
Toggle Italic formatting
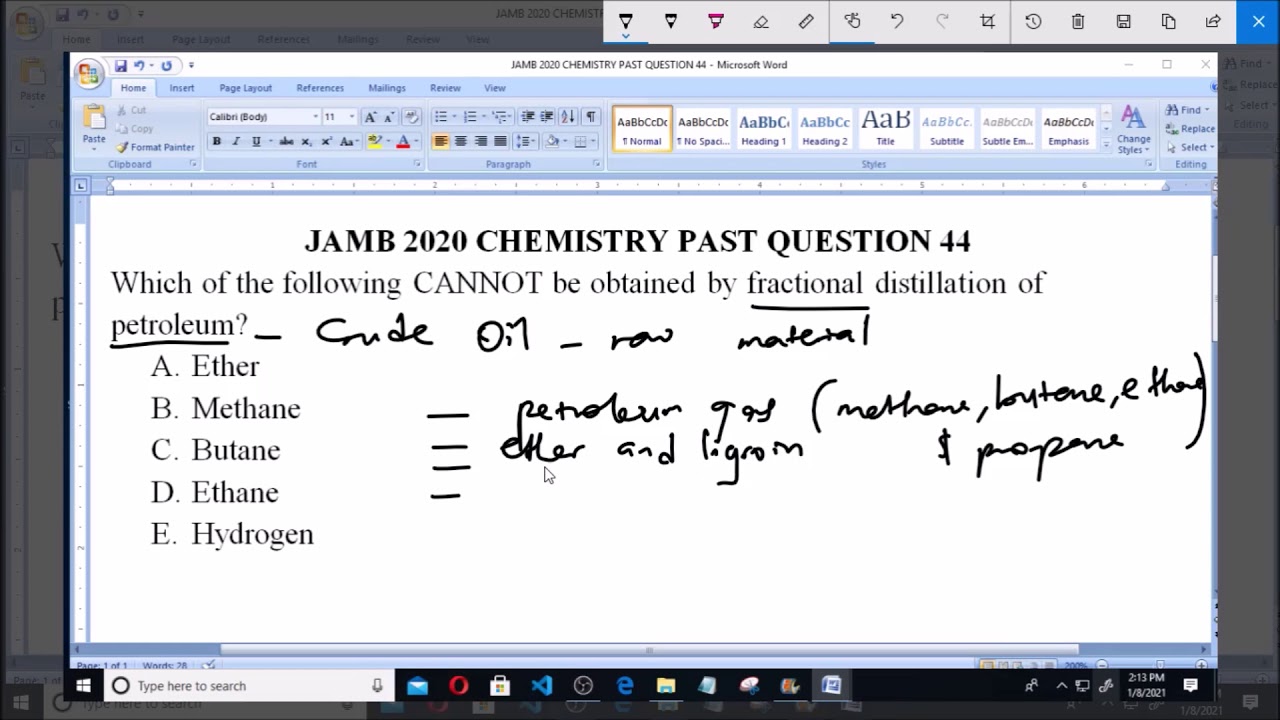point(236,142)
